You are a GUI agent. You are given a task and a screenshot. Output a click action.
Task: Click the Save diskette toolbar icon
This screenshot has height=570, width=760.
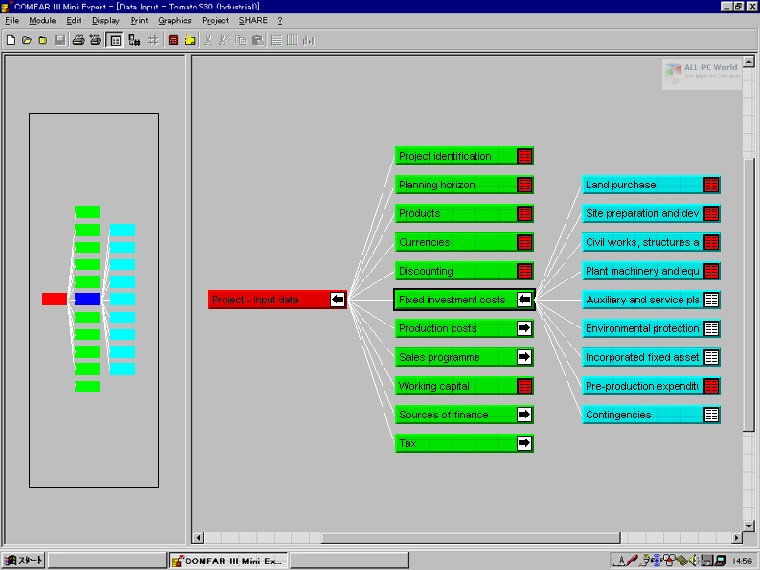tap(60, 40)
